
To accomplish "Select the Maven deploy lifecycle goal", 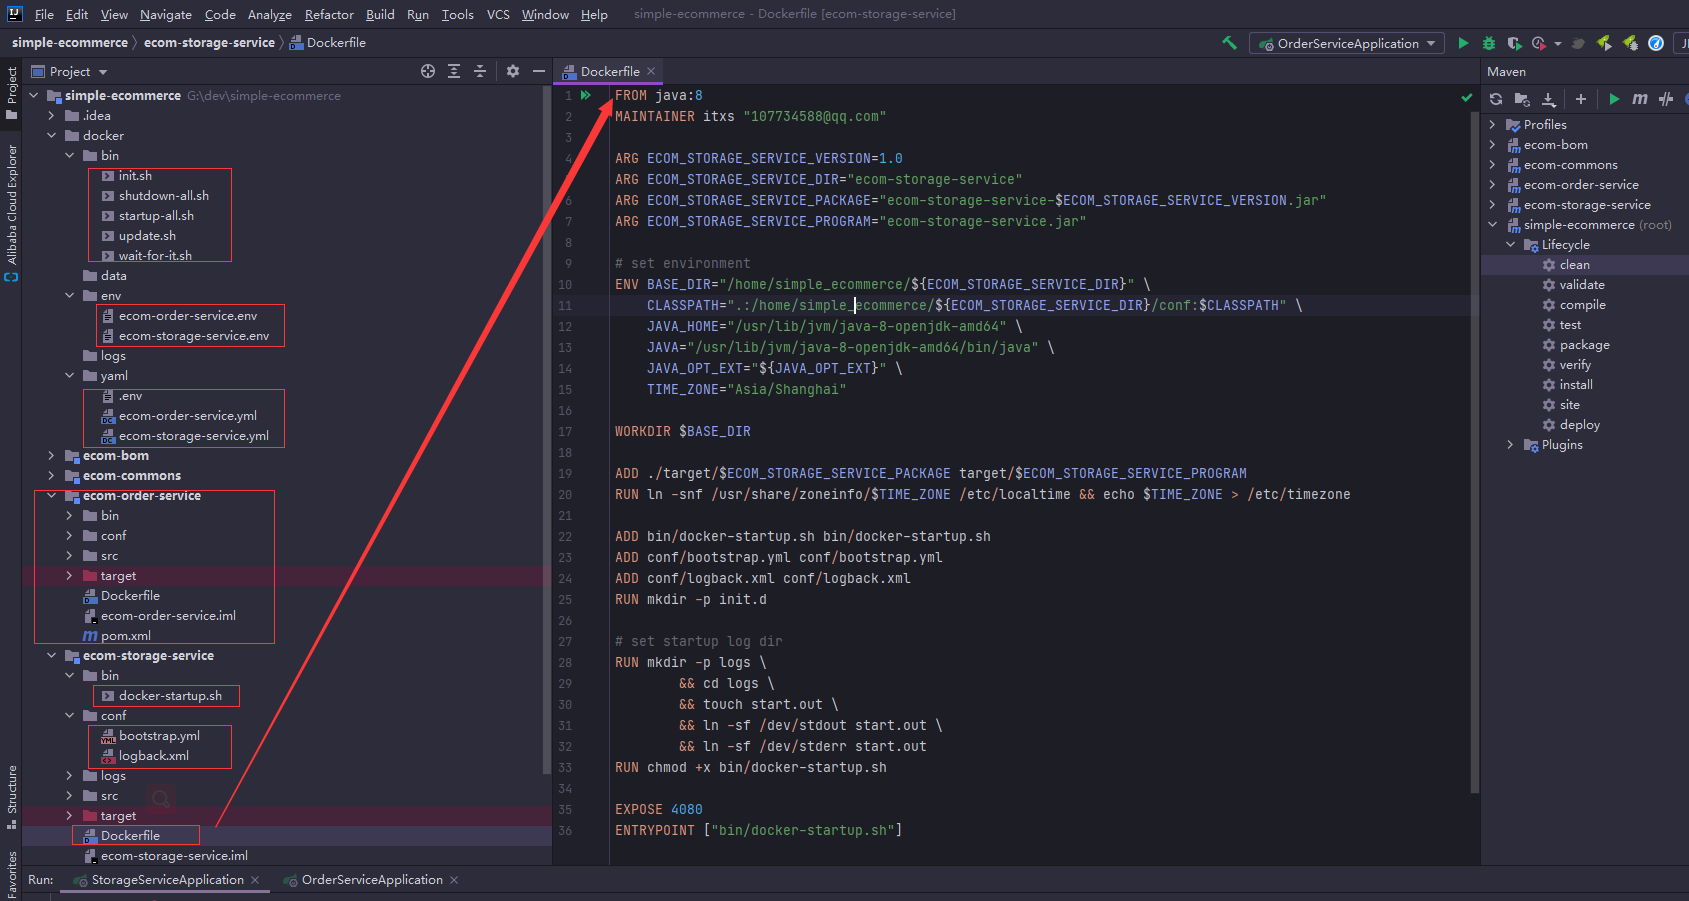I will coord(1579,425).
